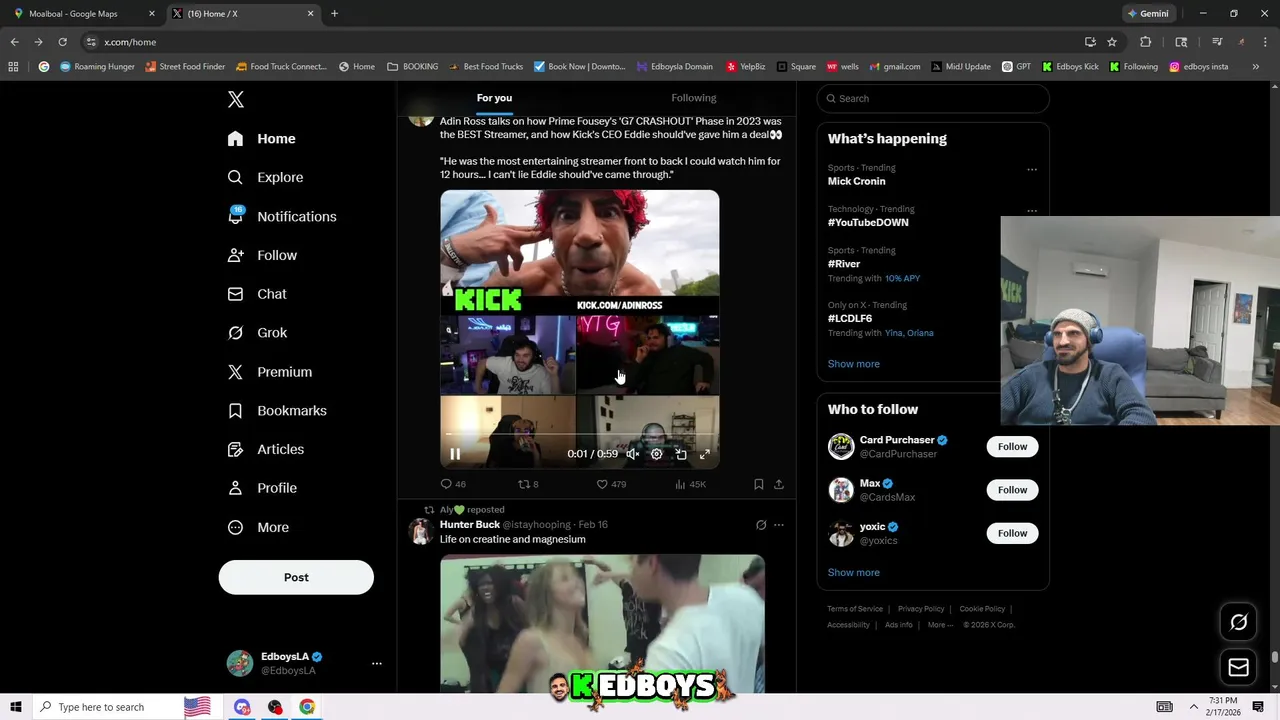Expand the video to fullscreen
The image size is (1280, 720).
pyautogui.click(x=705, y=454)
